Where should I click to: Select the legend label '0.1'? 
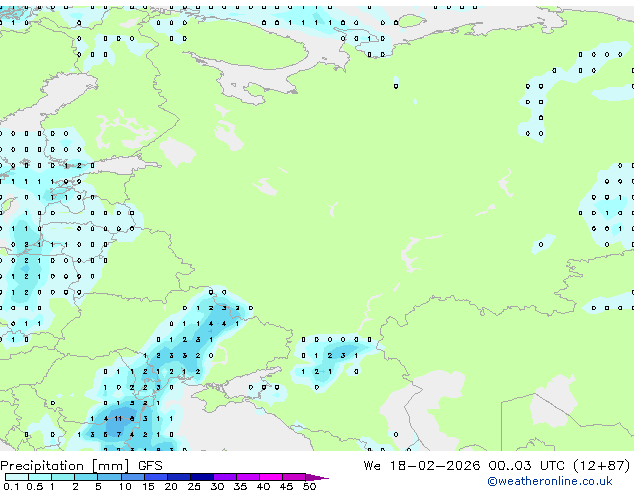coord(11,486)
